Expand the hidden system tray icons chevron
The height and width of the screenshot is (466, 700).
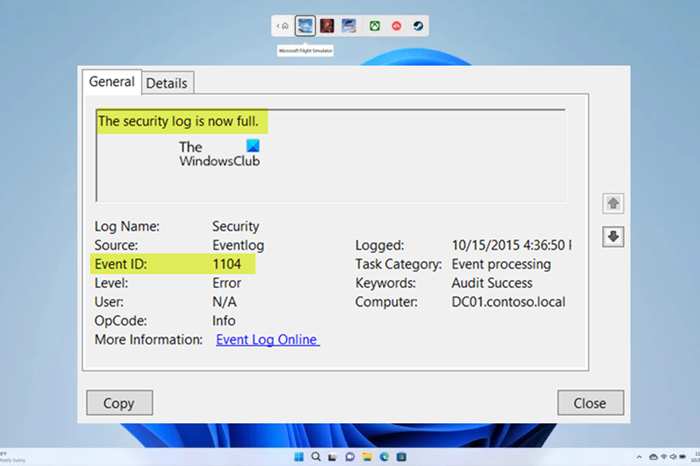point(639,457)
